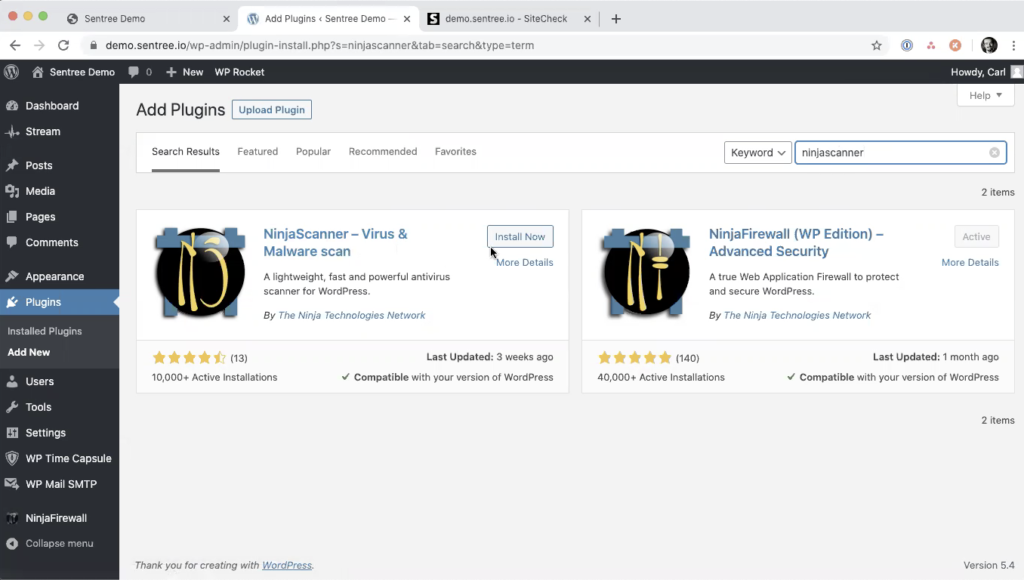Click the Plugins plug icon
1024x580 pixels.
13,301
